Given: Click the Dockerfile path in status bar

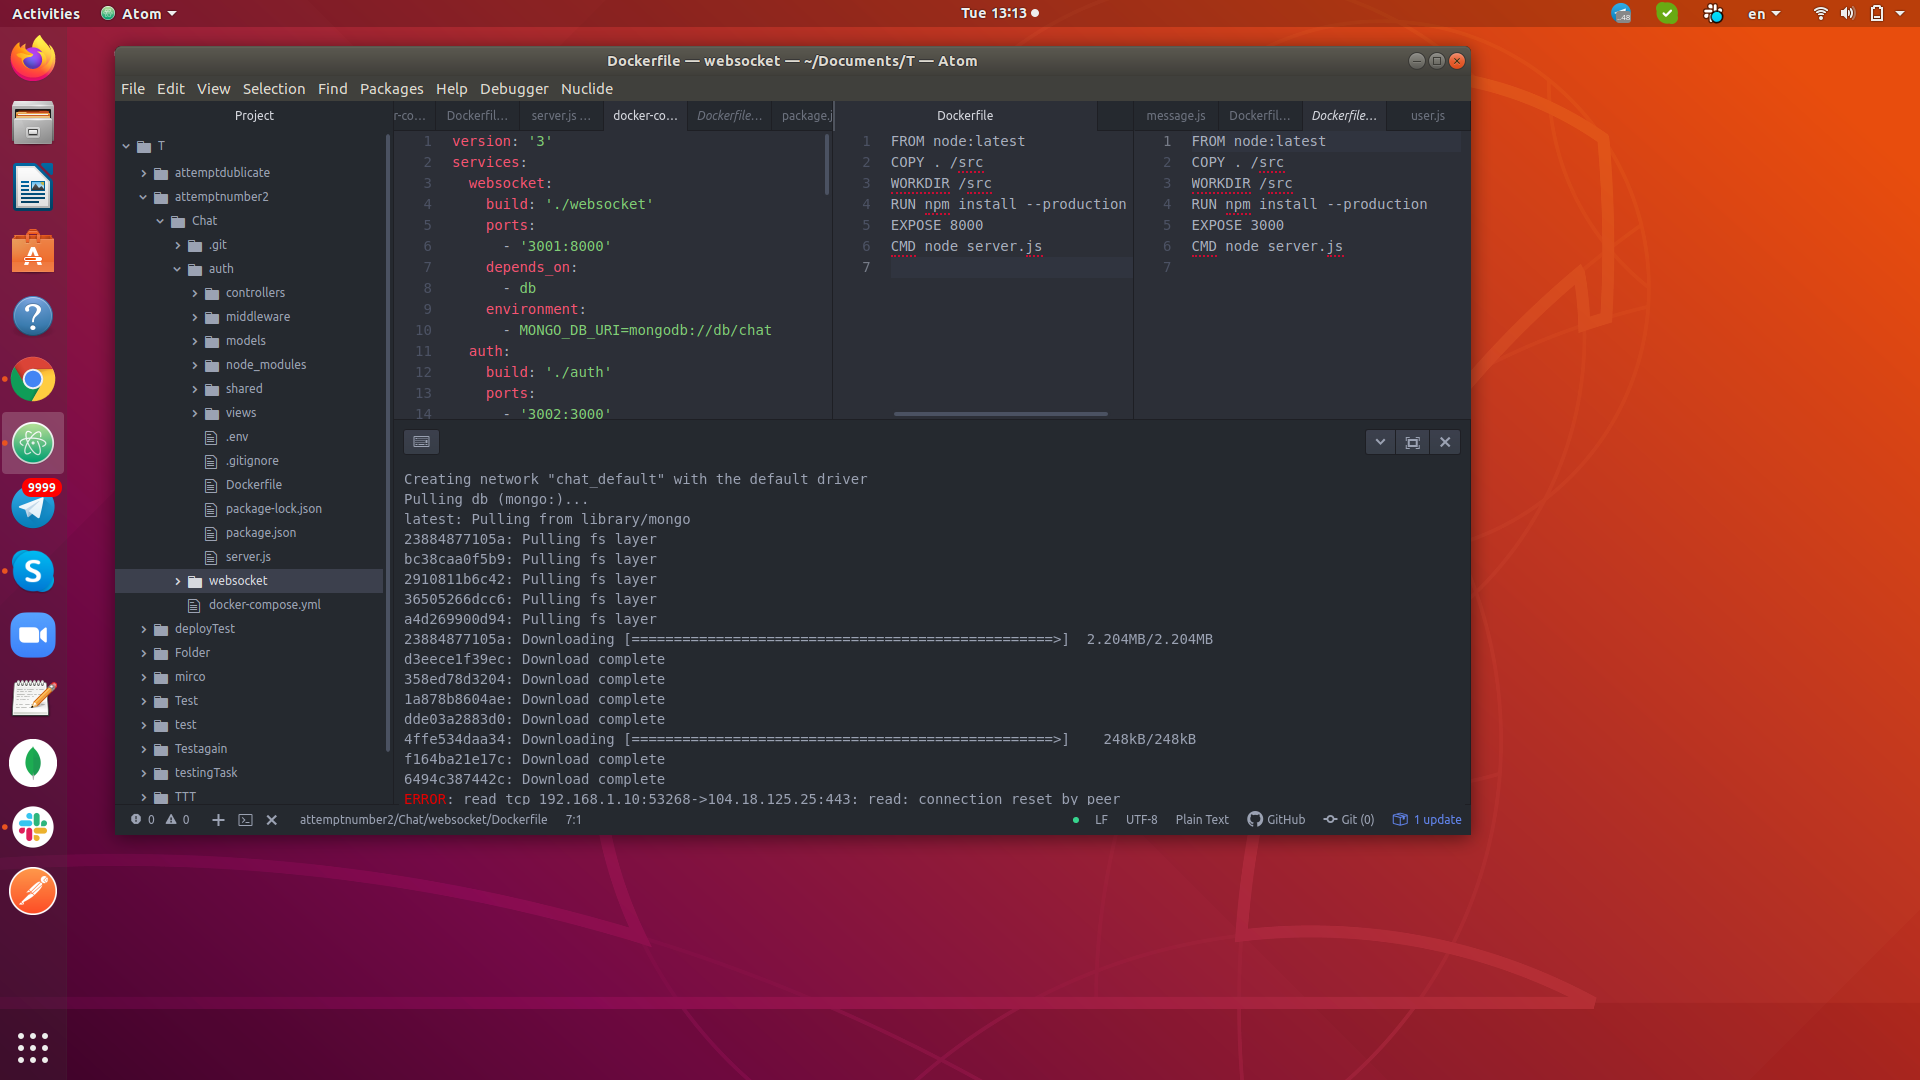Looking at the screenshot, I should [424, 820].
